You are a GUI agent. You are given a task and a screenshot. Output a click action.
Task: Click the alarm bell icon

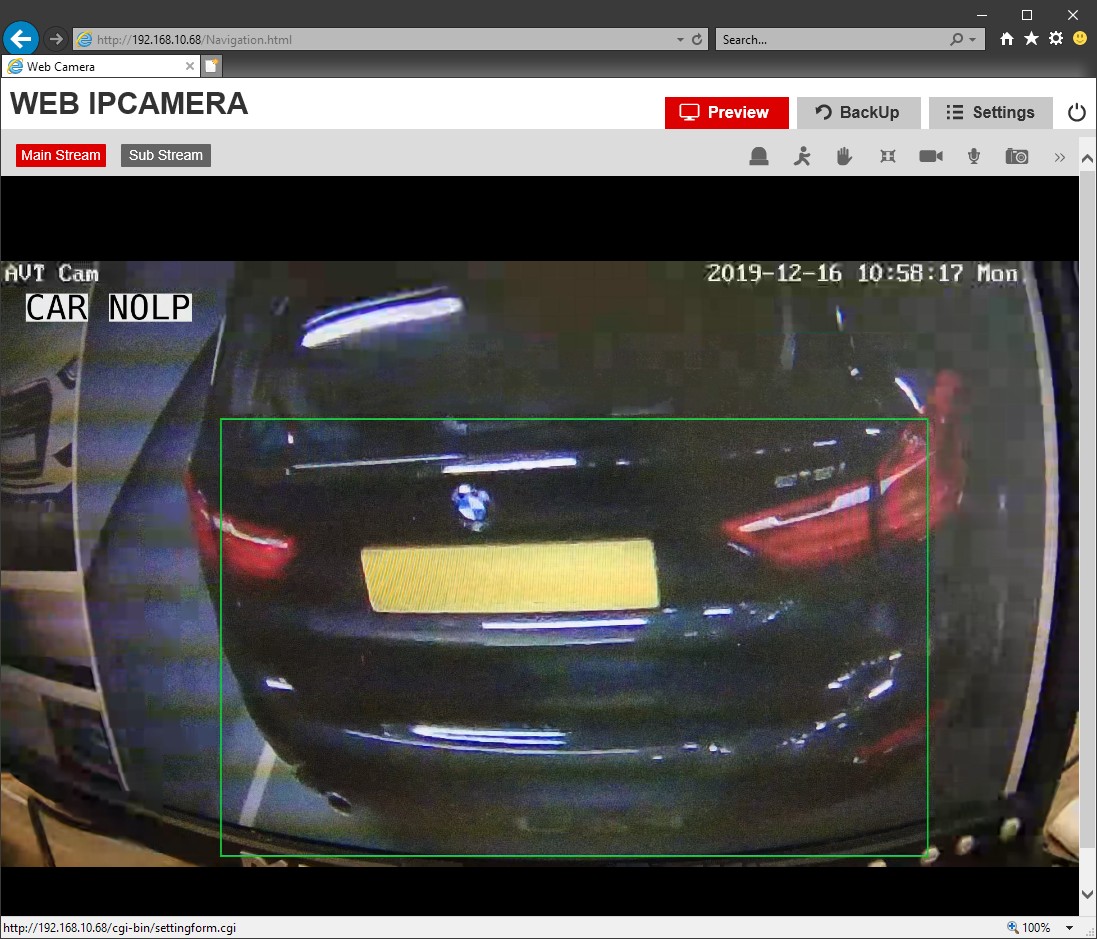[758, 156]
